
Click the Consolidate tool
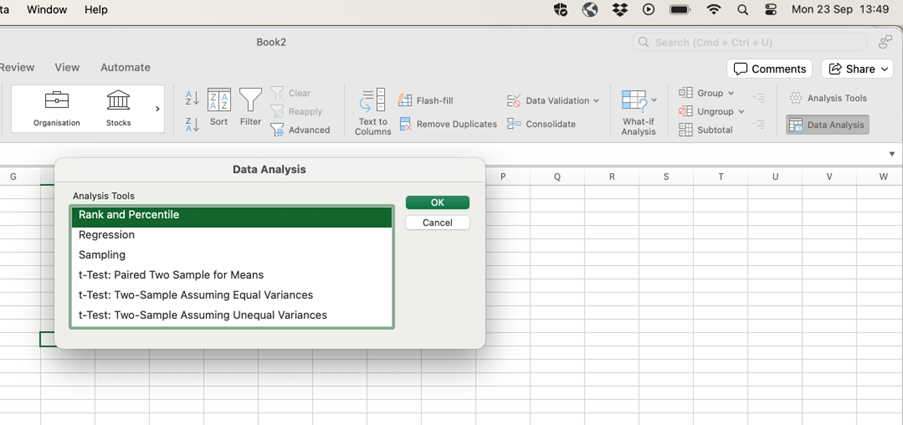point(541,124)
